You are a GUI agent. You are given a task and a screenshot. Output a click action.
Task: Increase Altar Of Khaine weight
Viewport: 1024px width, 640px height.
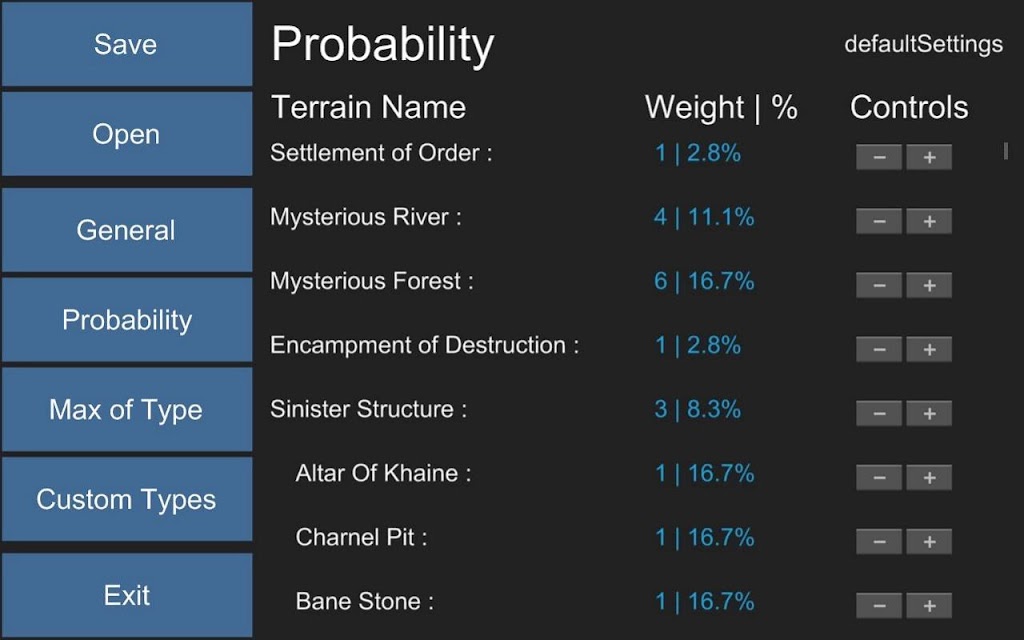929,477
